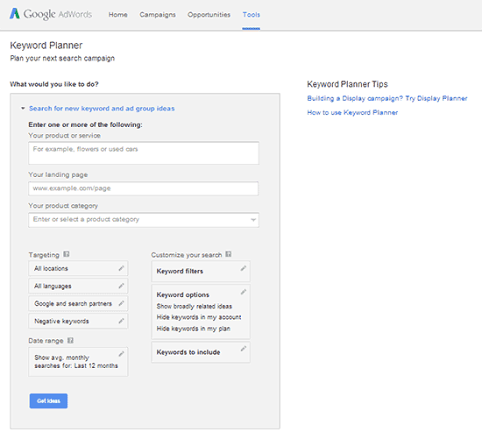Screen dimensions: 482x432
Task: Click 'Hide keywords in my plan' text
Action: pyautogui.click(x=193, y=329)
